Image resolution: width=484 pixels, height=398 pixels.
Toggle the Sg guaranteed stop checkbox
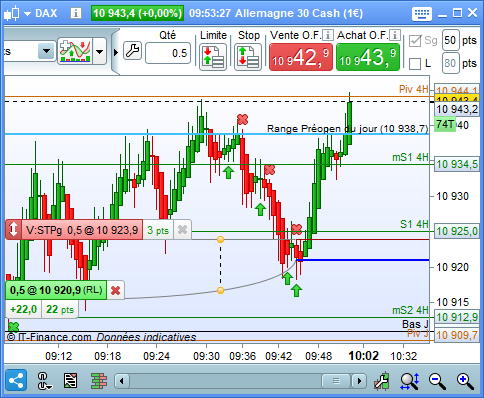[415, 41]
